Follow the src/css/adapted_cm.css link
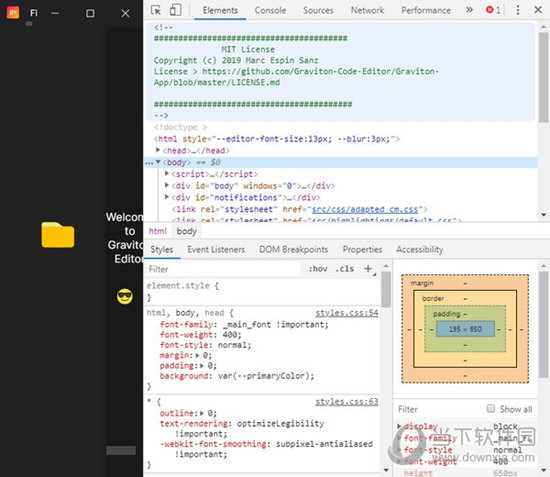The image size is (550, 477). [365, 209]
